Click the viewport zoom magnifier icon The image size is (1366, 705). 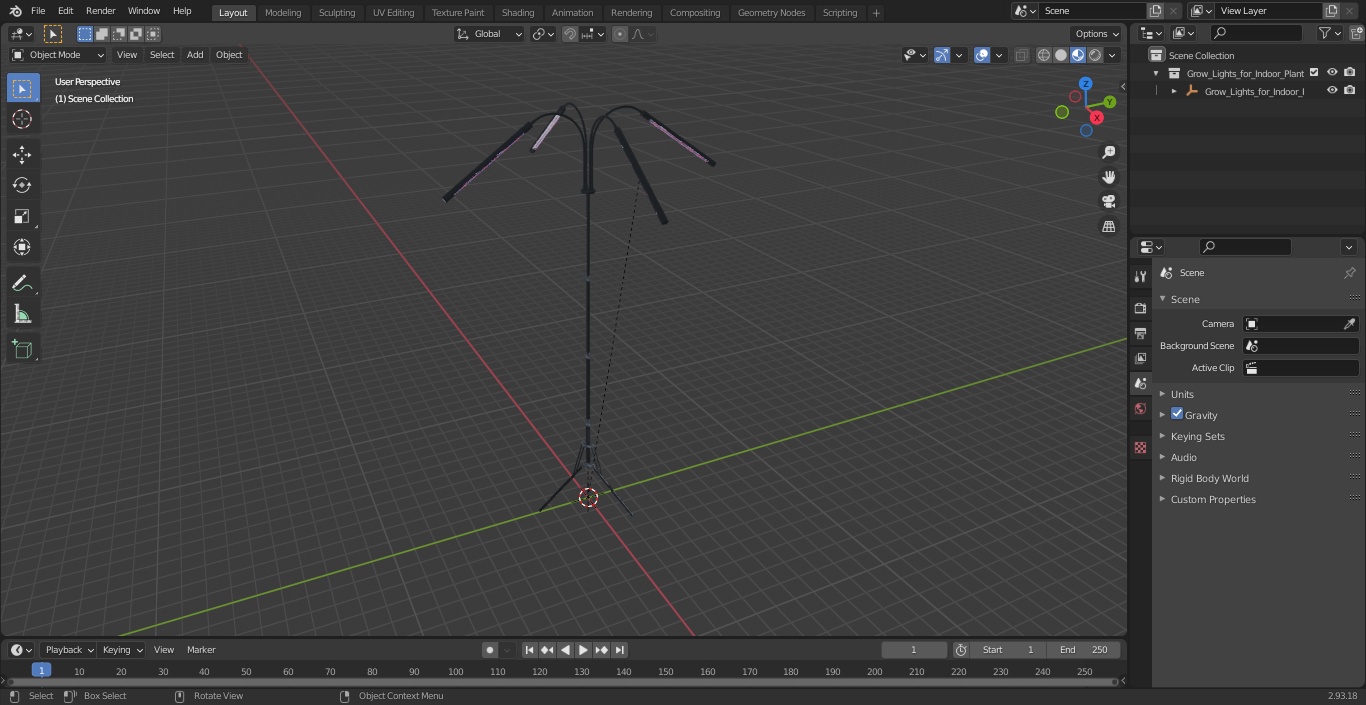tap(1108, 152)
